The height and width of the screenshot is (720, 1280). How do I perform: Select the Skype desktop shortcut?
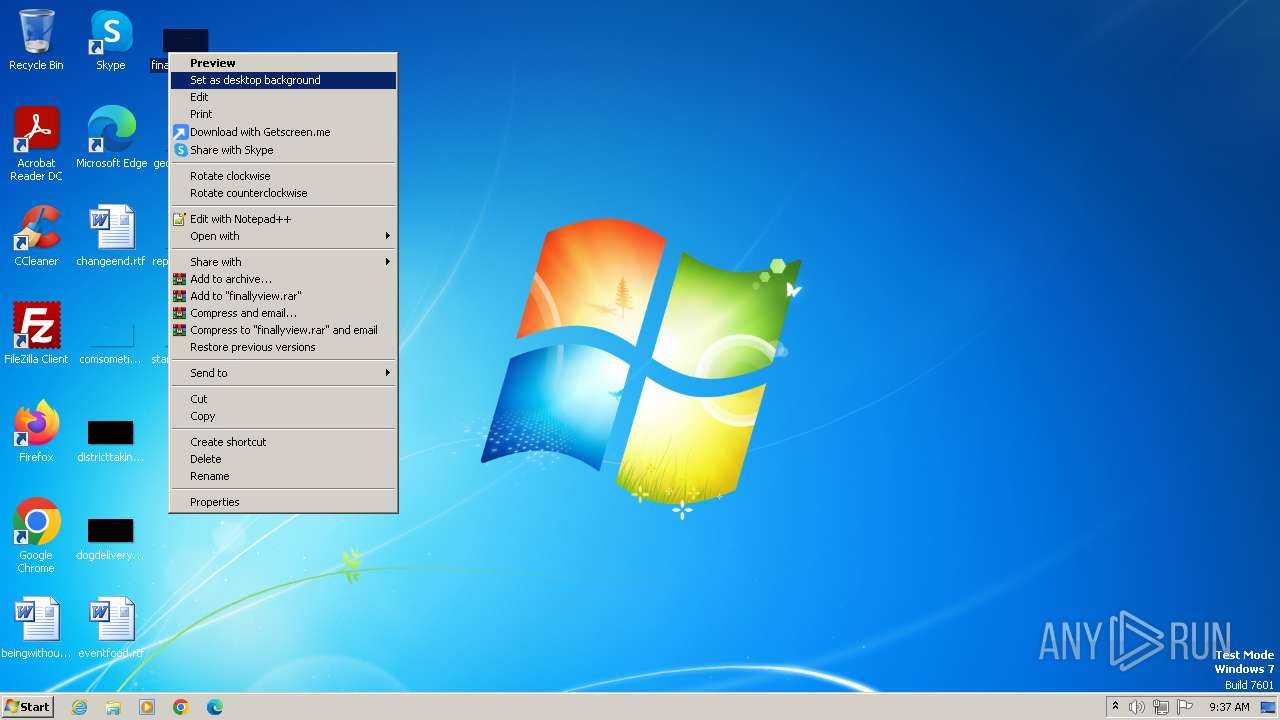coord(111,40)
